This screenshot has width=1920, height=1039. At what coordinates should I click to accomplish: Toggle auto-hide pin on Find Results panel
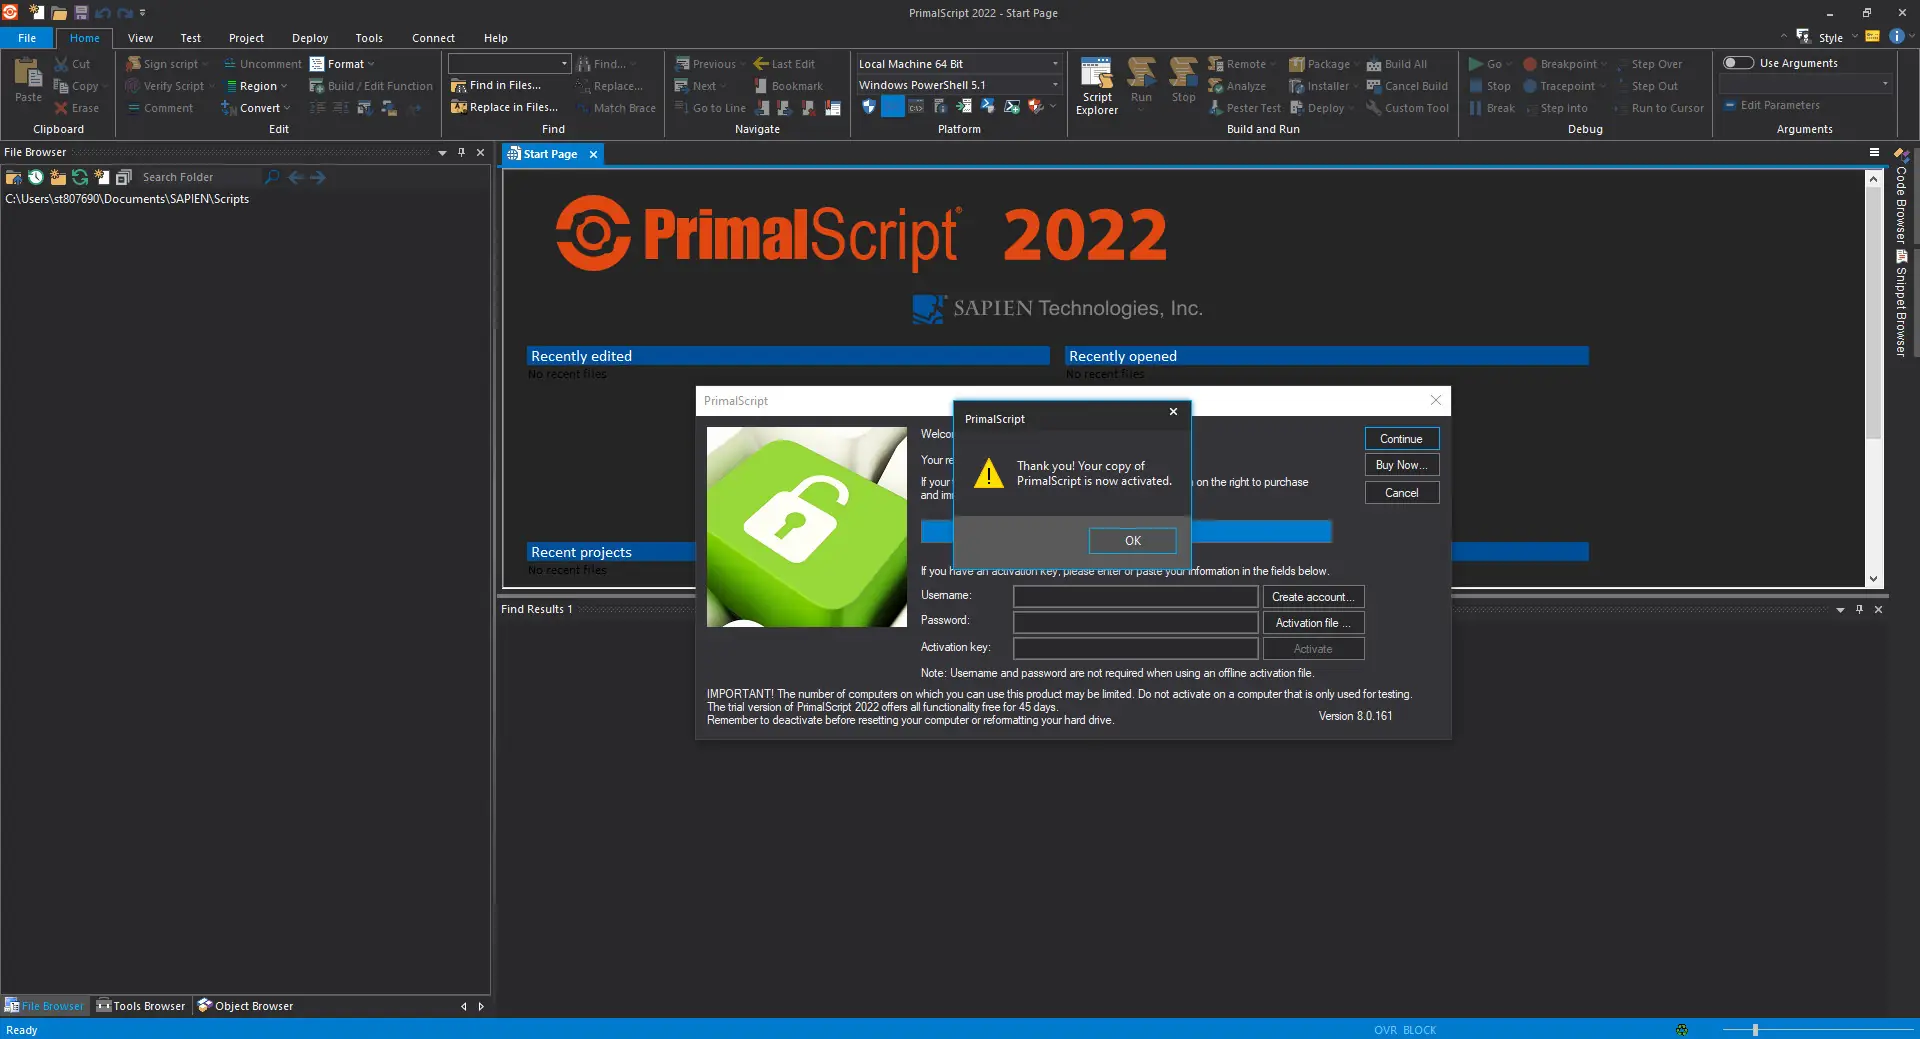tap(1859, 609)
